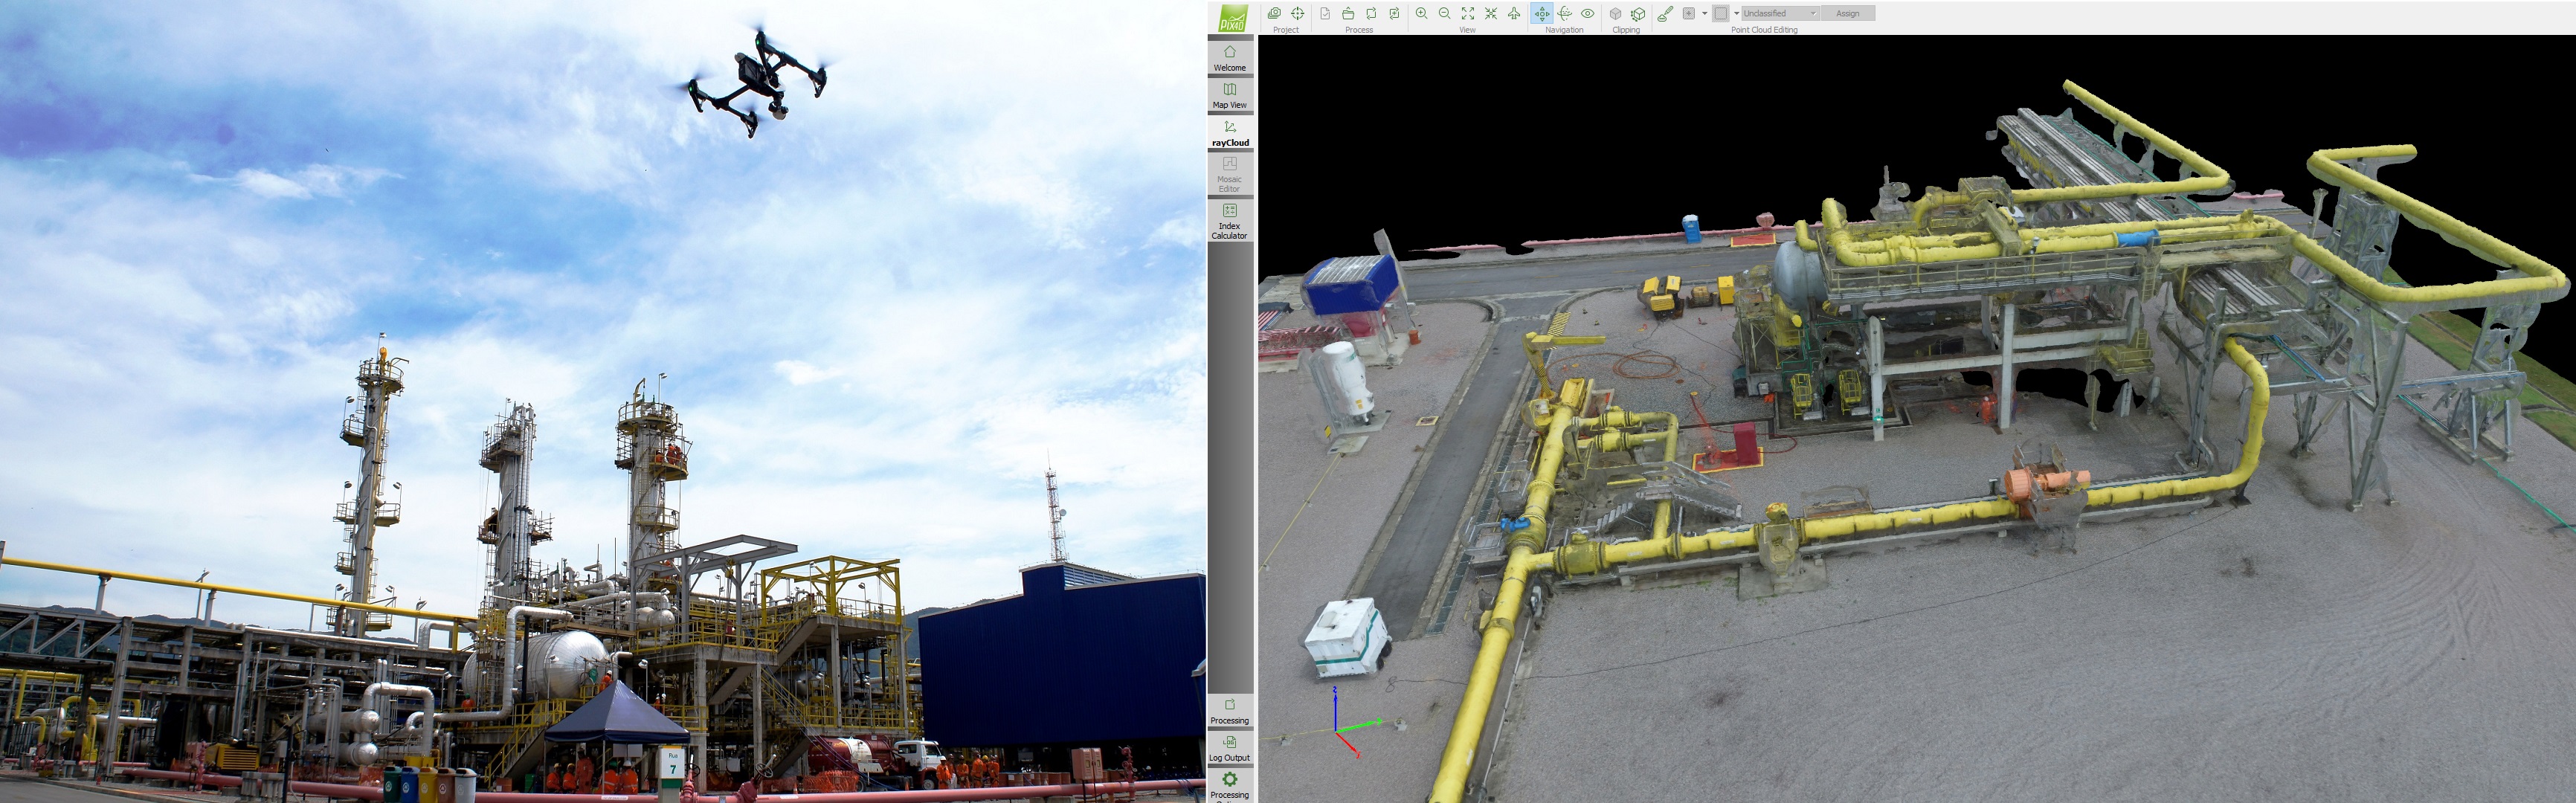Toggle the standard navigation arrows mode
This screenshot has height=803, width=2576.
pos(1542,13)
